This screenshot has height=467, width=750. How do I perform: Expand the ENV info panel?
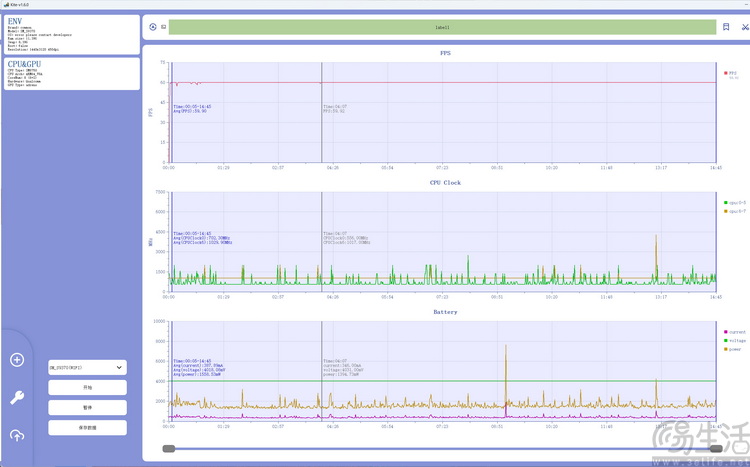point(72,34)
